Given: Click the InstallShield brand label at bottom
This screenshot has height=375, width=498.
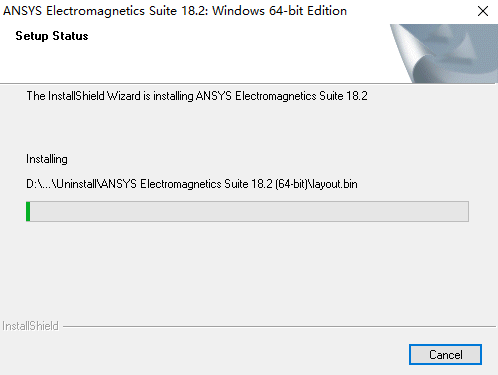Looking at the screenshot, I should 30,326.
